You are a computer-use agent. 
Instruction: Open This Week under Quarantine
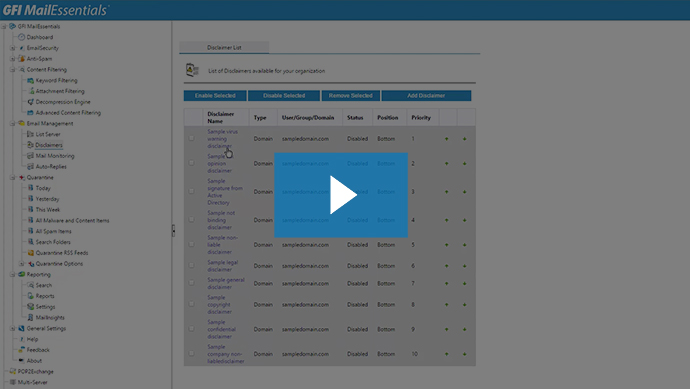48,209
